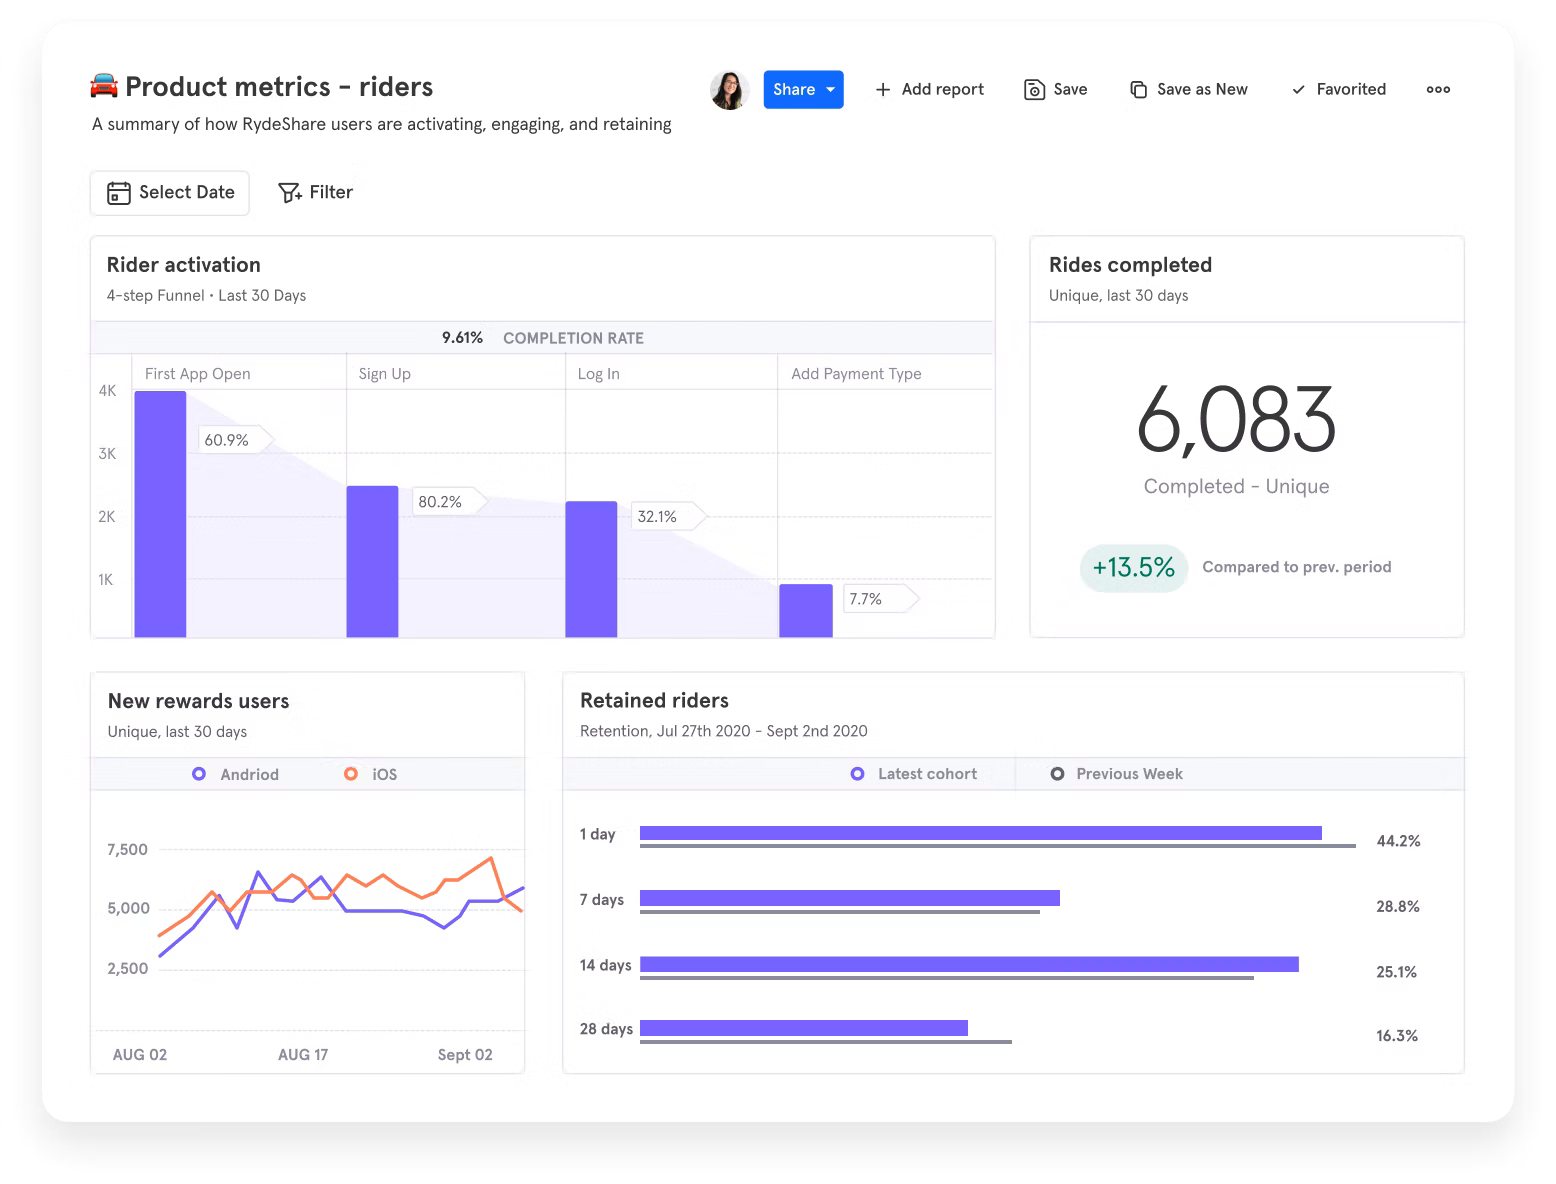
Task: Click the checkmark next to Favorited
Action: pyautogui.click(x=1298, y=89)
